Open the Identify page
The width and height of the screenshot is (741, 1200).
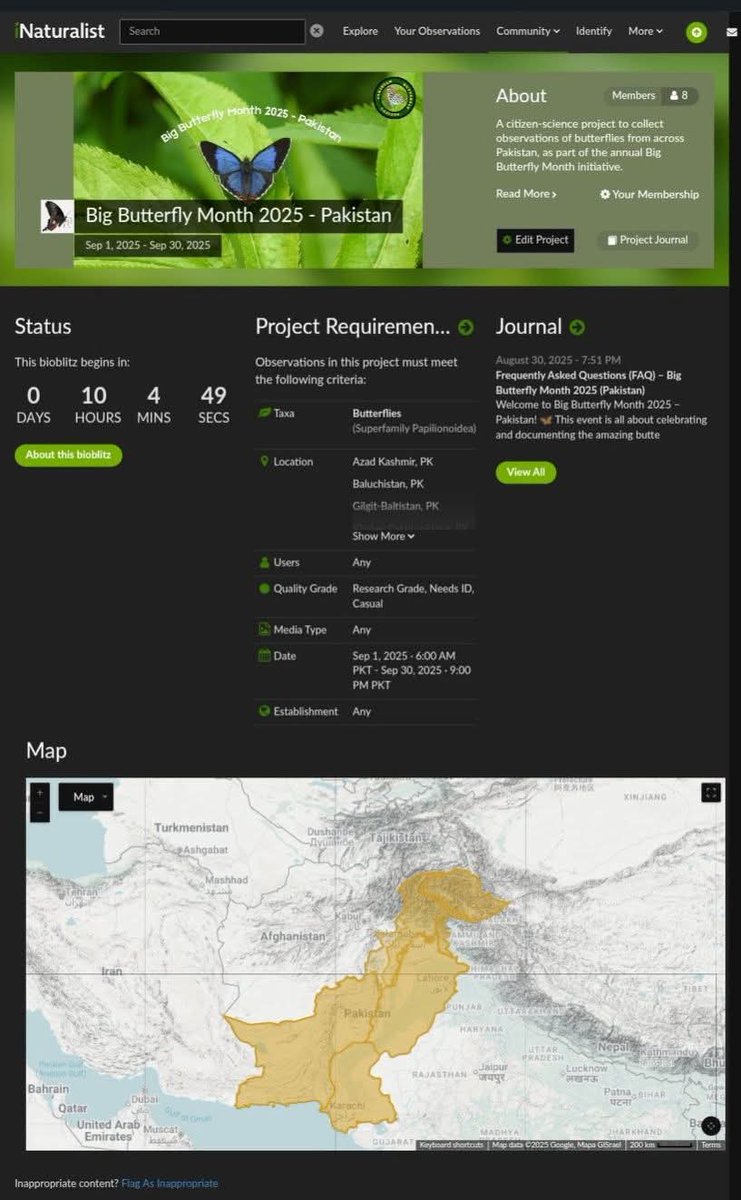pos(594,31)
